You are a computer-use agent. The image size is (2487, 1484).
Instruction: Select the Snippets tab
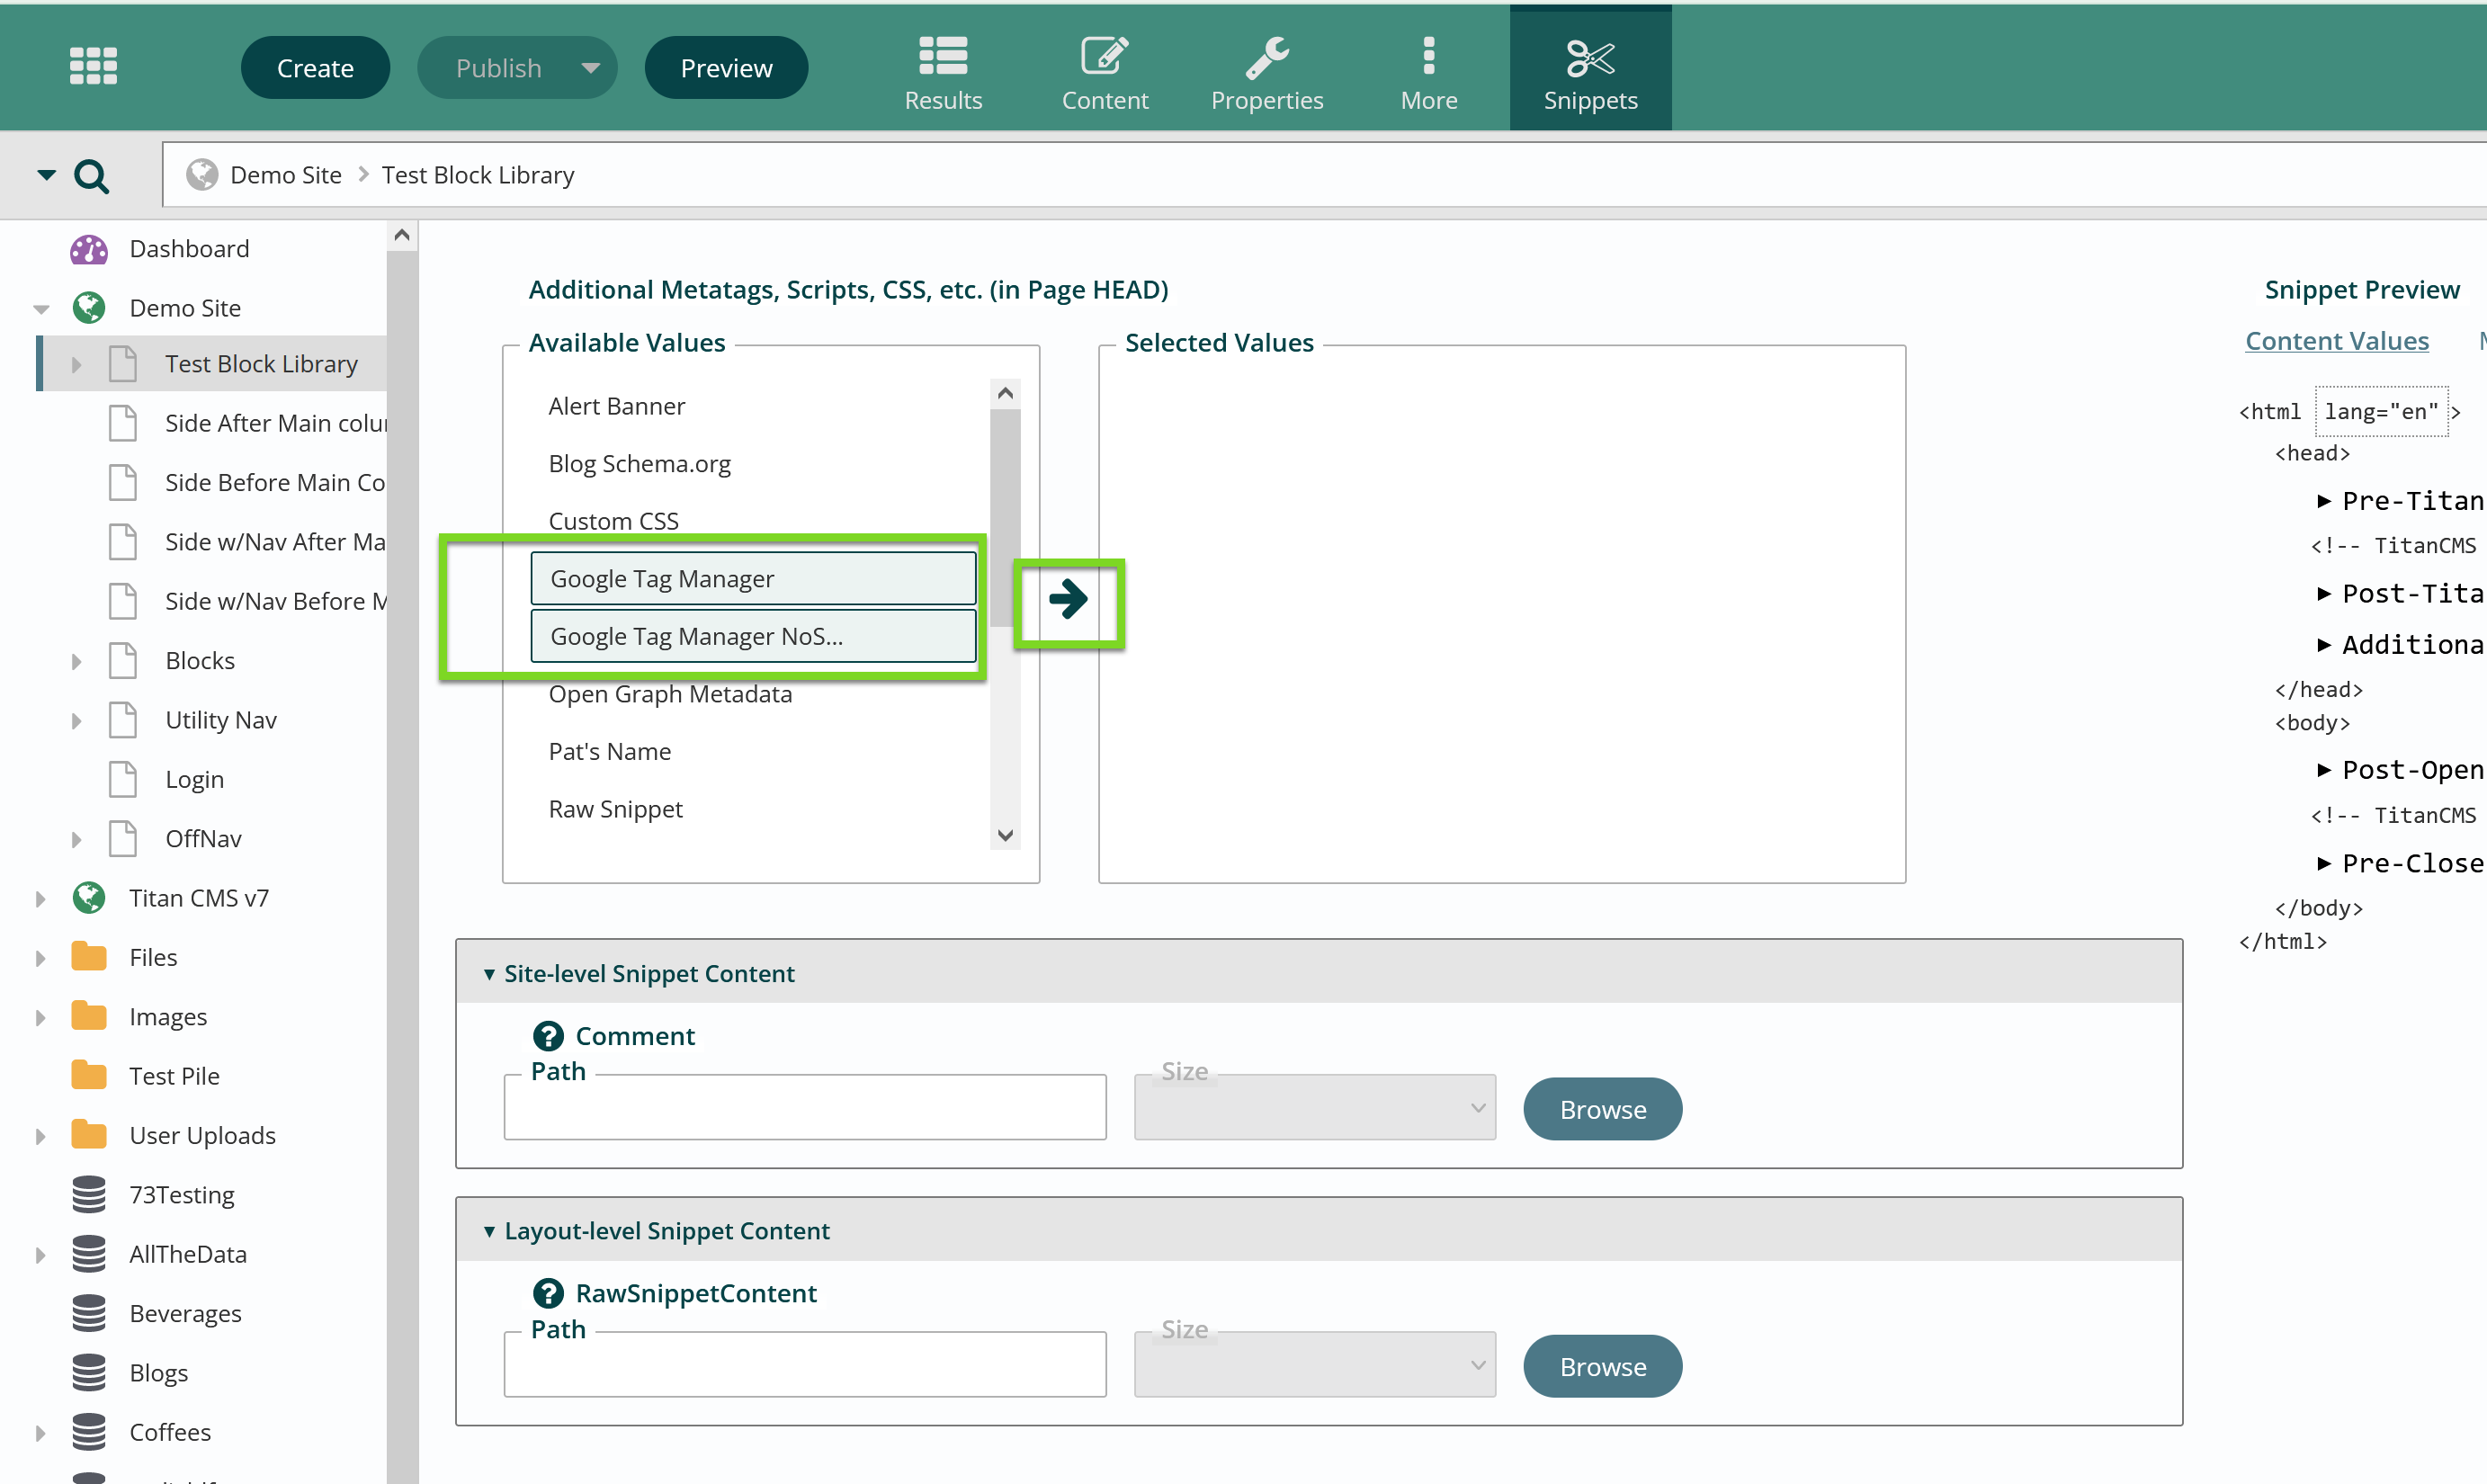[x=1590, y=68]
